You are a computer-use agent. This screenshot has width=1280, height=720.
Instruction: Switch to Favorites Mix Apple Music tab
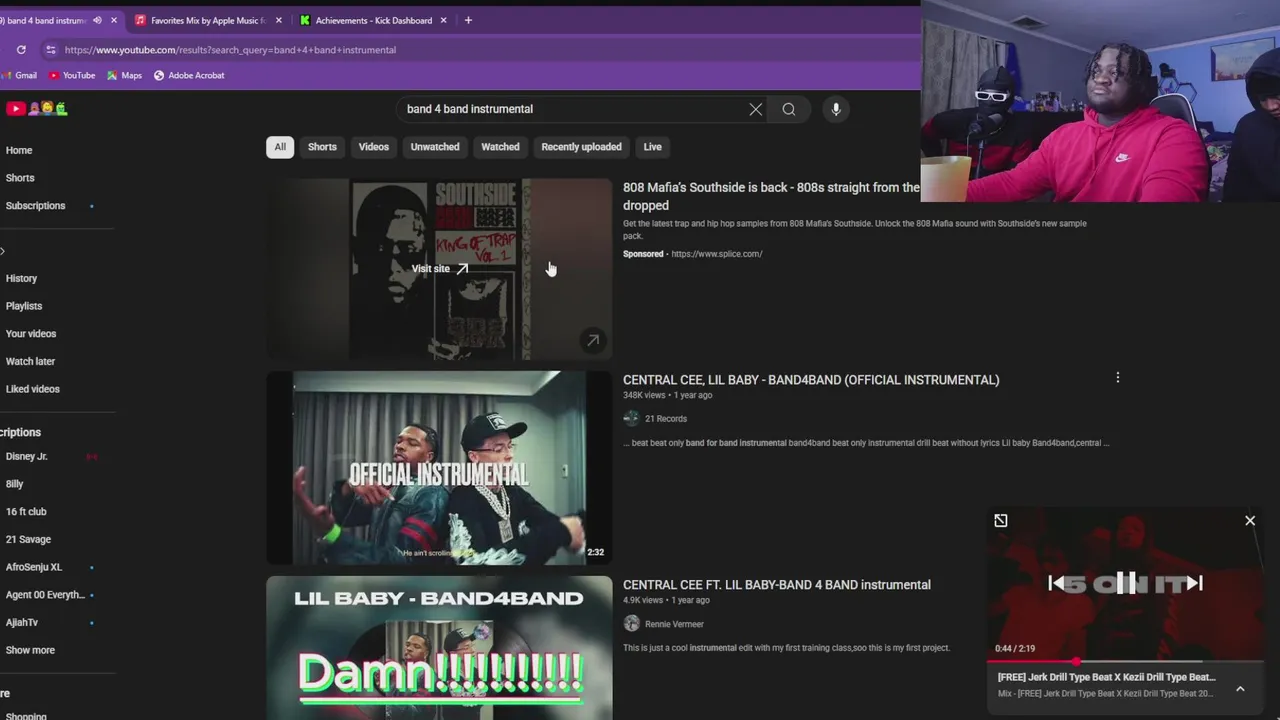(208, 20)
